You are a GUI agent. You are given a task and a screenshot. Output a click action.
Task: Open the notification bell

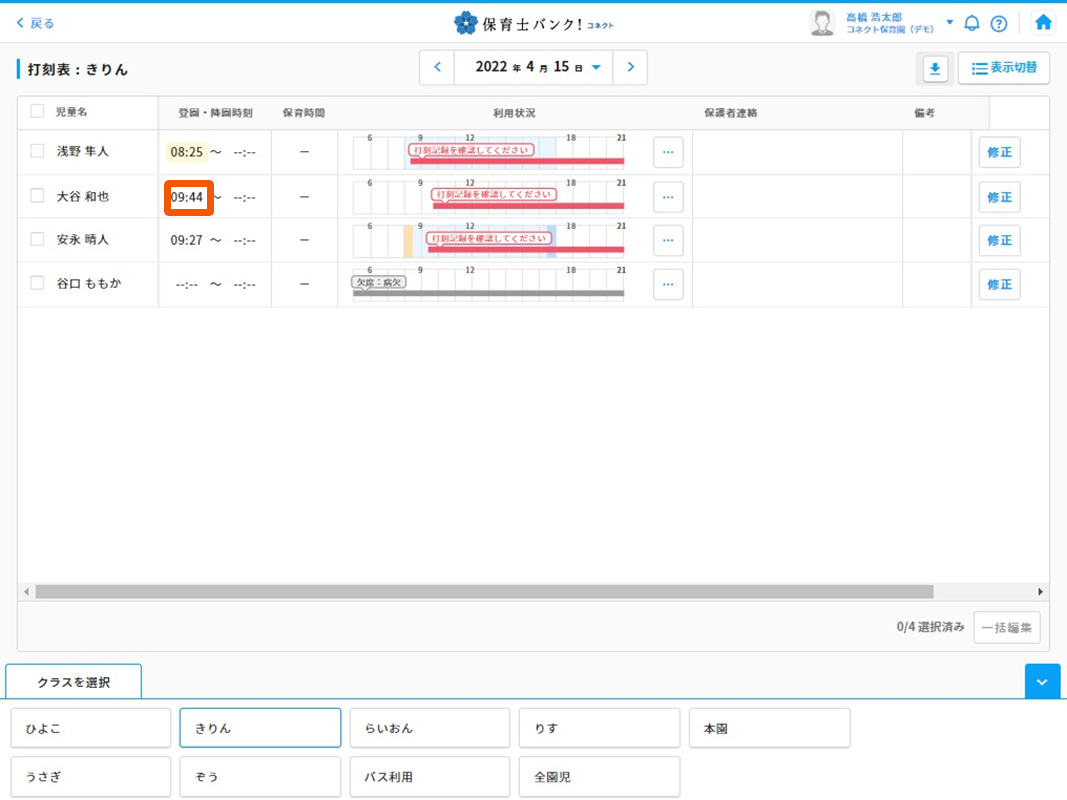click(x=971, y=23)
